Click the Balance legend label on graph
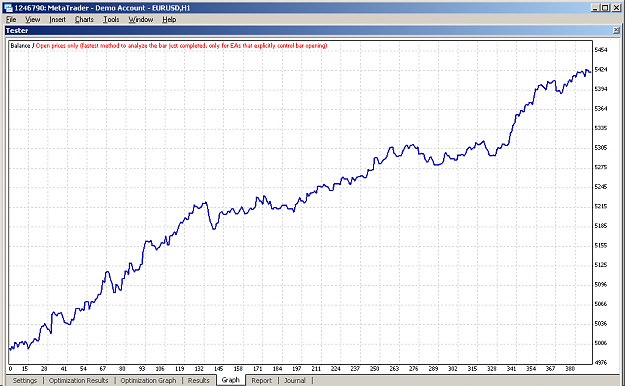This screenshot has width=625, height=386. [20, 46]
